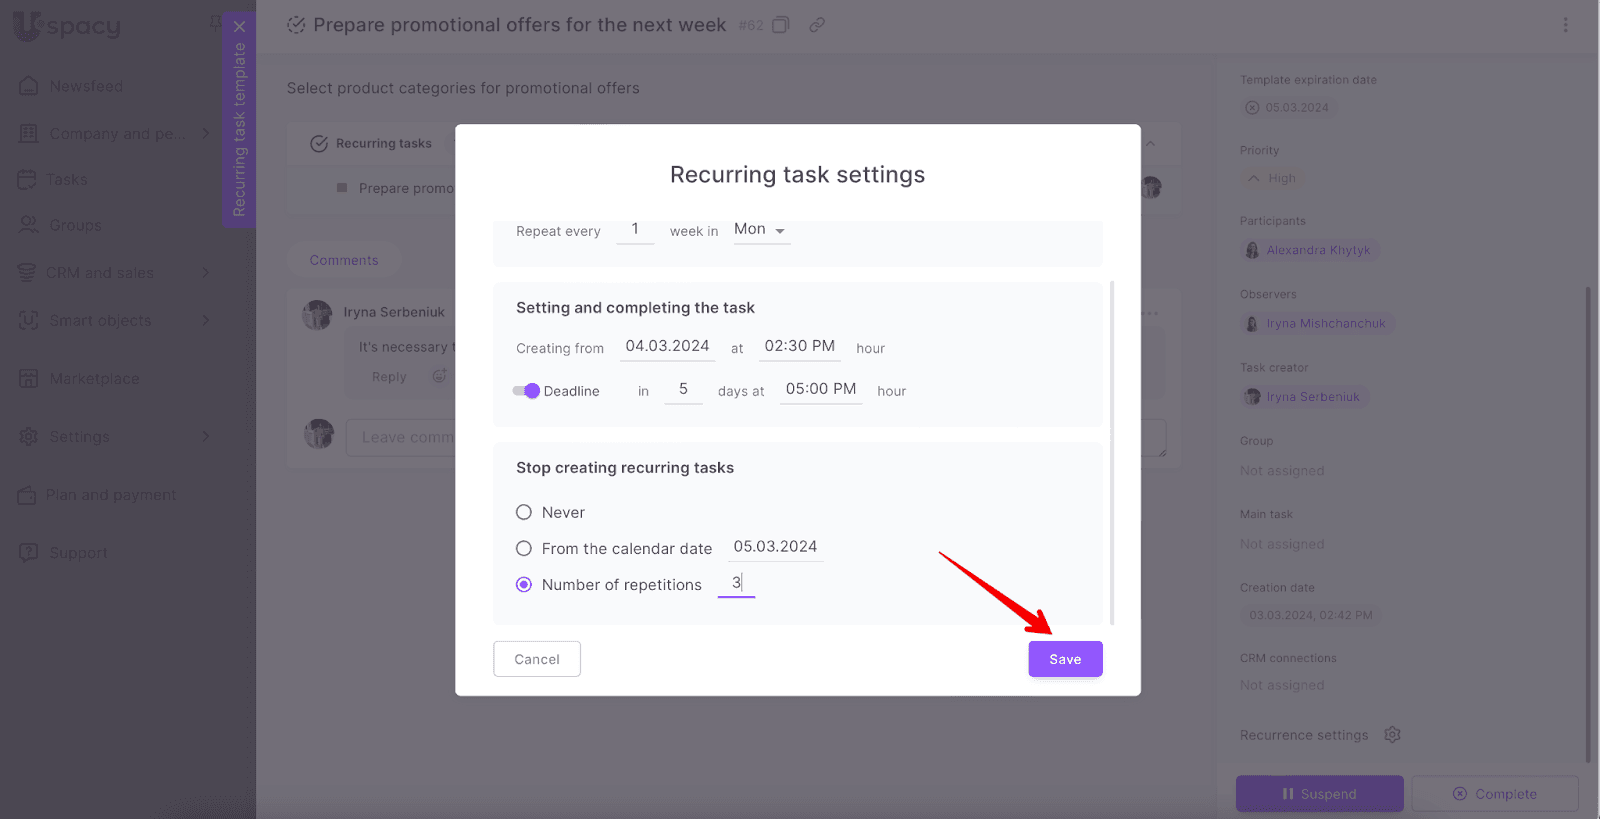Switch to the Comments tab

click(344, 260)
